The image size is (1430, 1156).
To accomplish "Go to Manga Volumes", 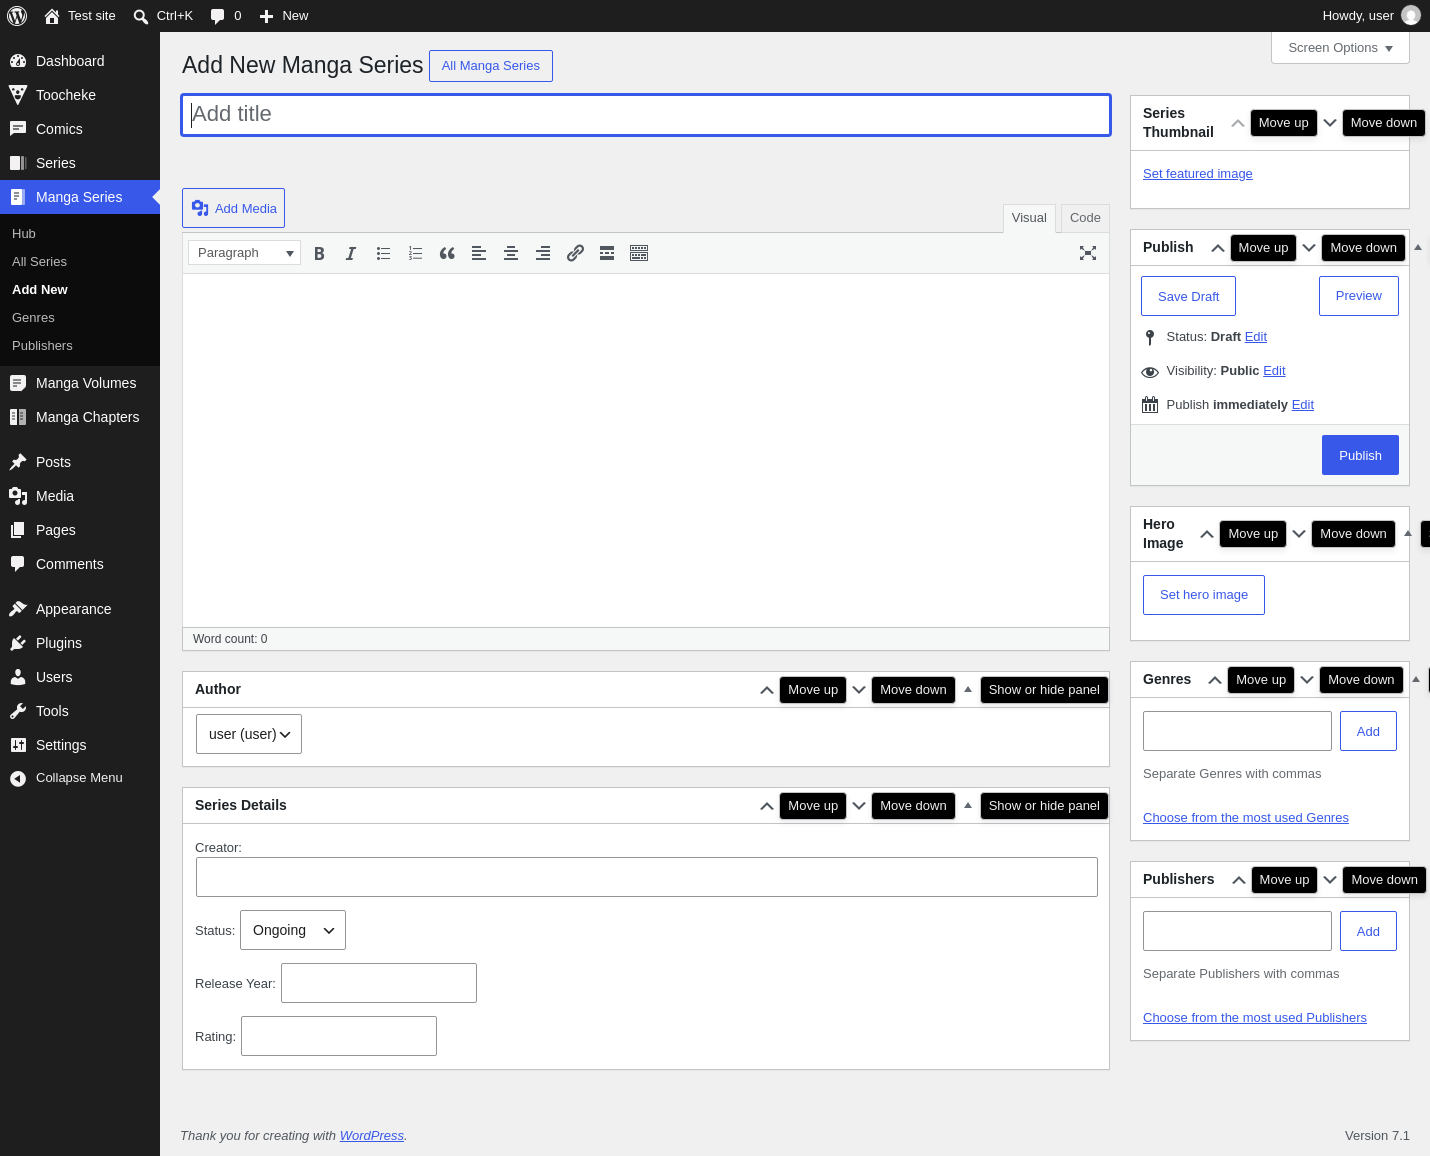I will pyautogui.click(x=80, y=383).
